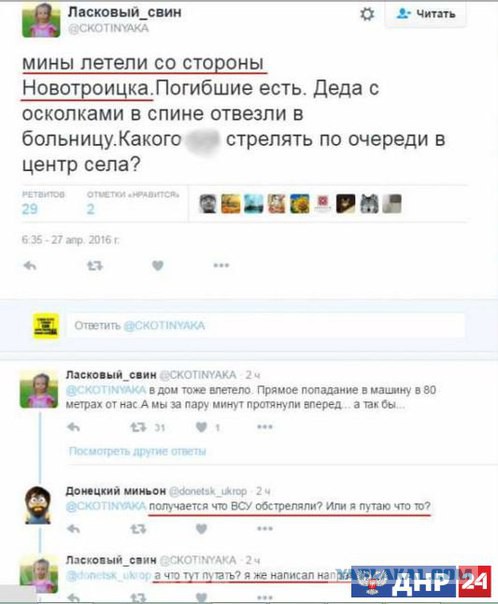The image size is (498, 604).
Task: Open the gear settings icon
Action: coord(367,15)
